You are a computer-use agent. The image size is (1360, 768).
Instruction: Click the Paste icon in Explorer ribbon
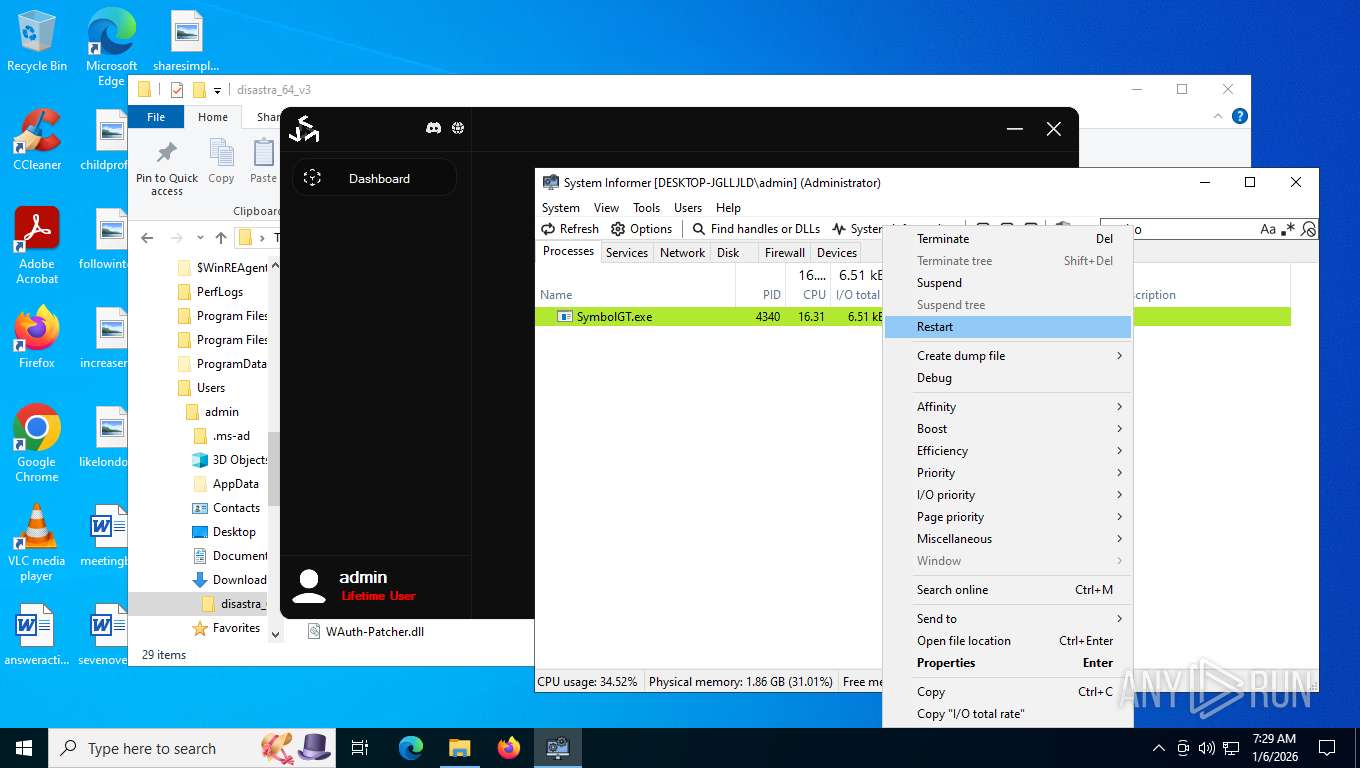coord(263,153)
